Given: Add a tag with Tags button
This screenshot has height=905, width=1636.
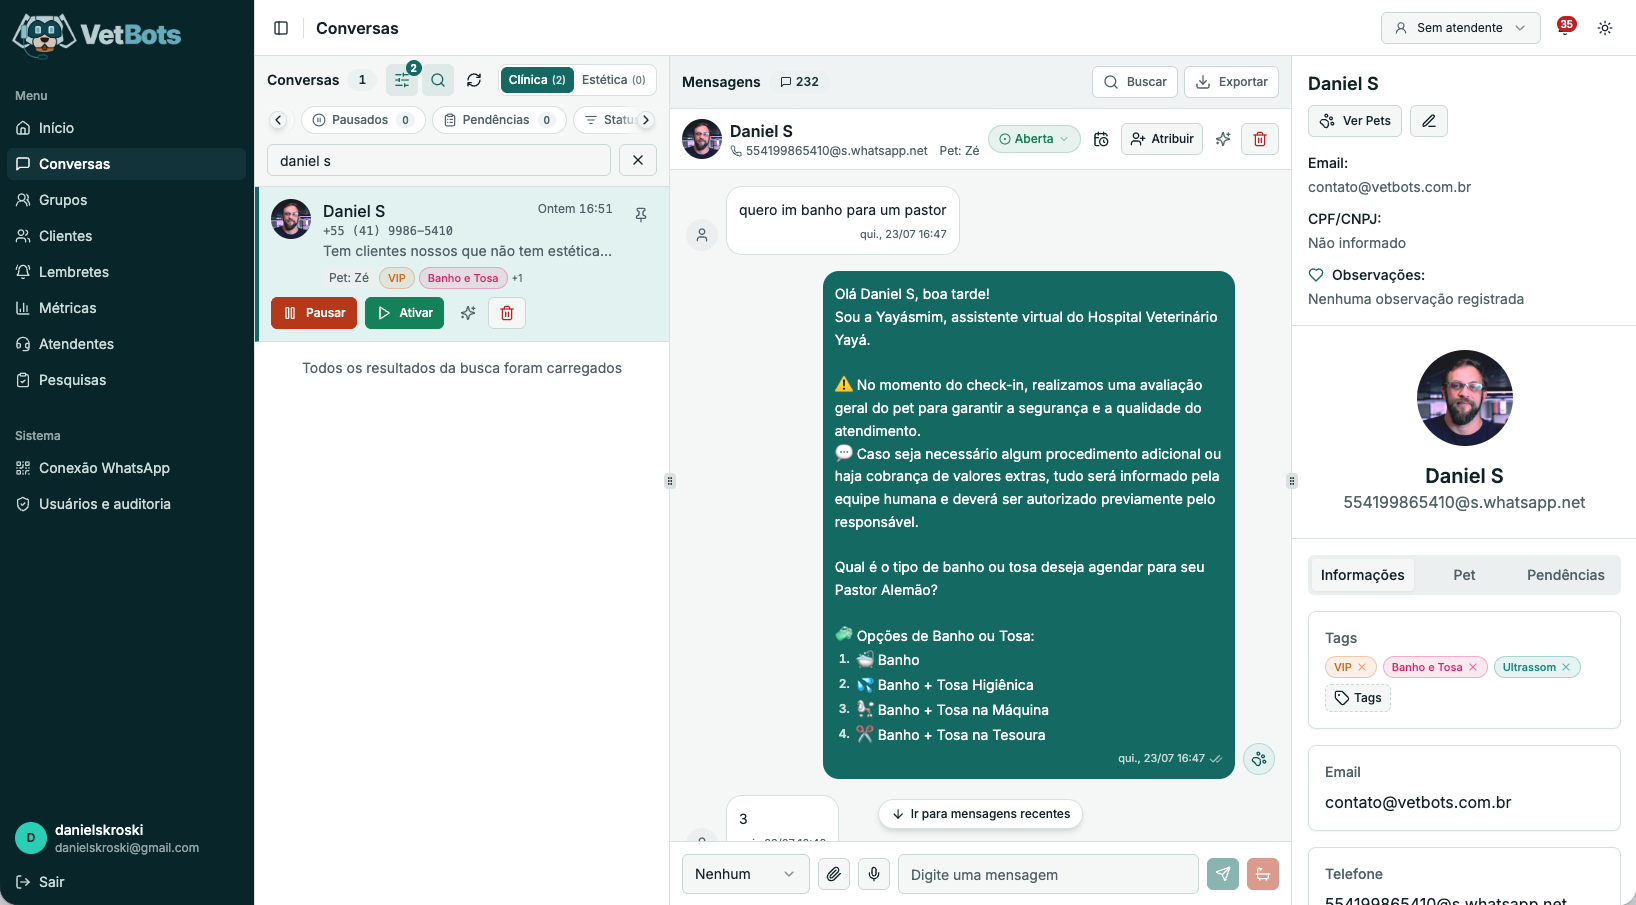Looking at the screenshot, I should pyautogui.click(x=1358, y=698).
